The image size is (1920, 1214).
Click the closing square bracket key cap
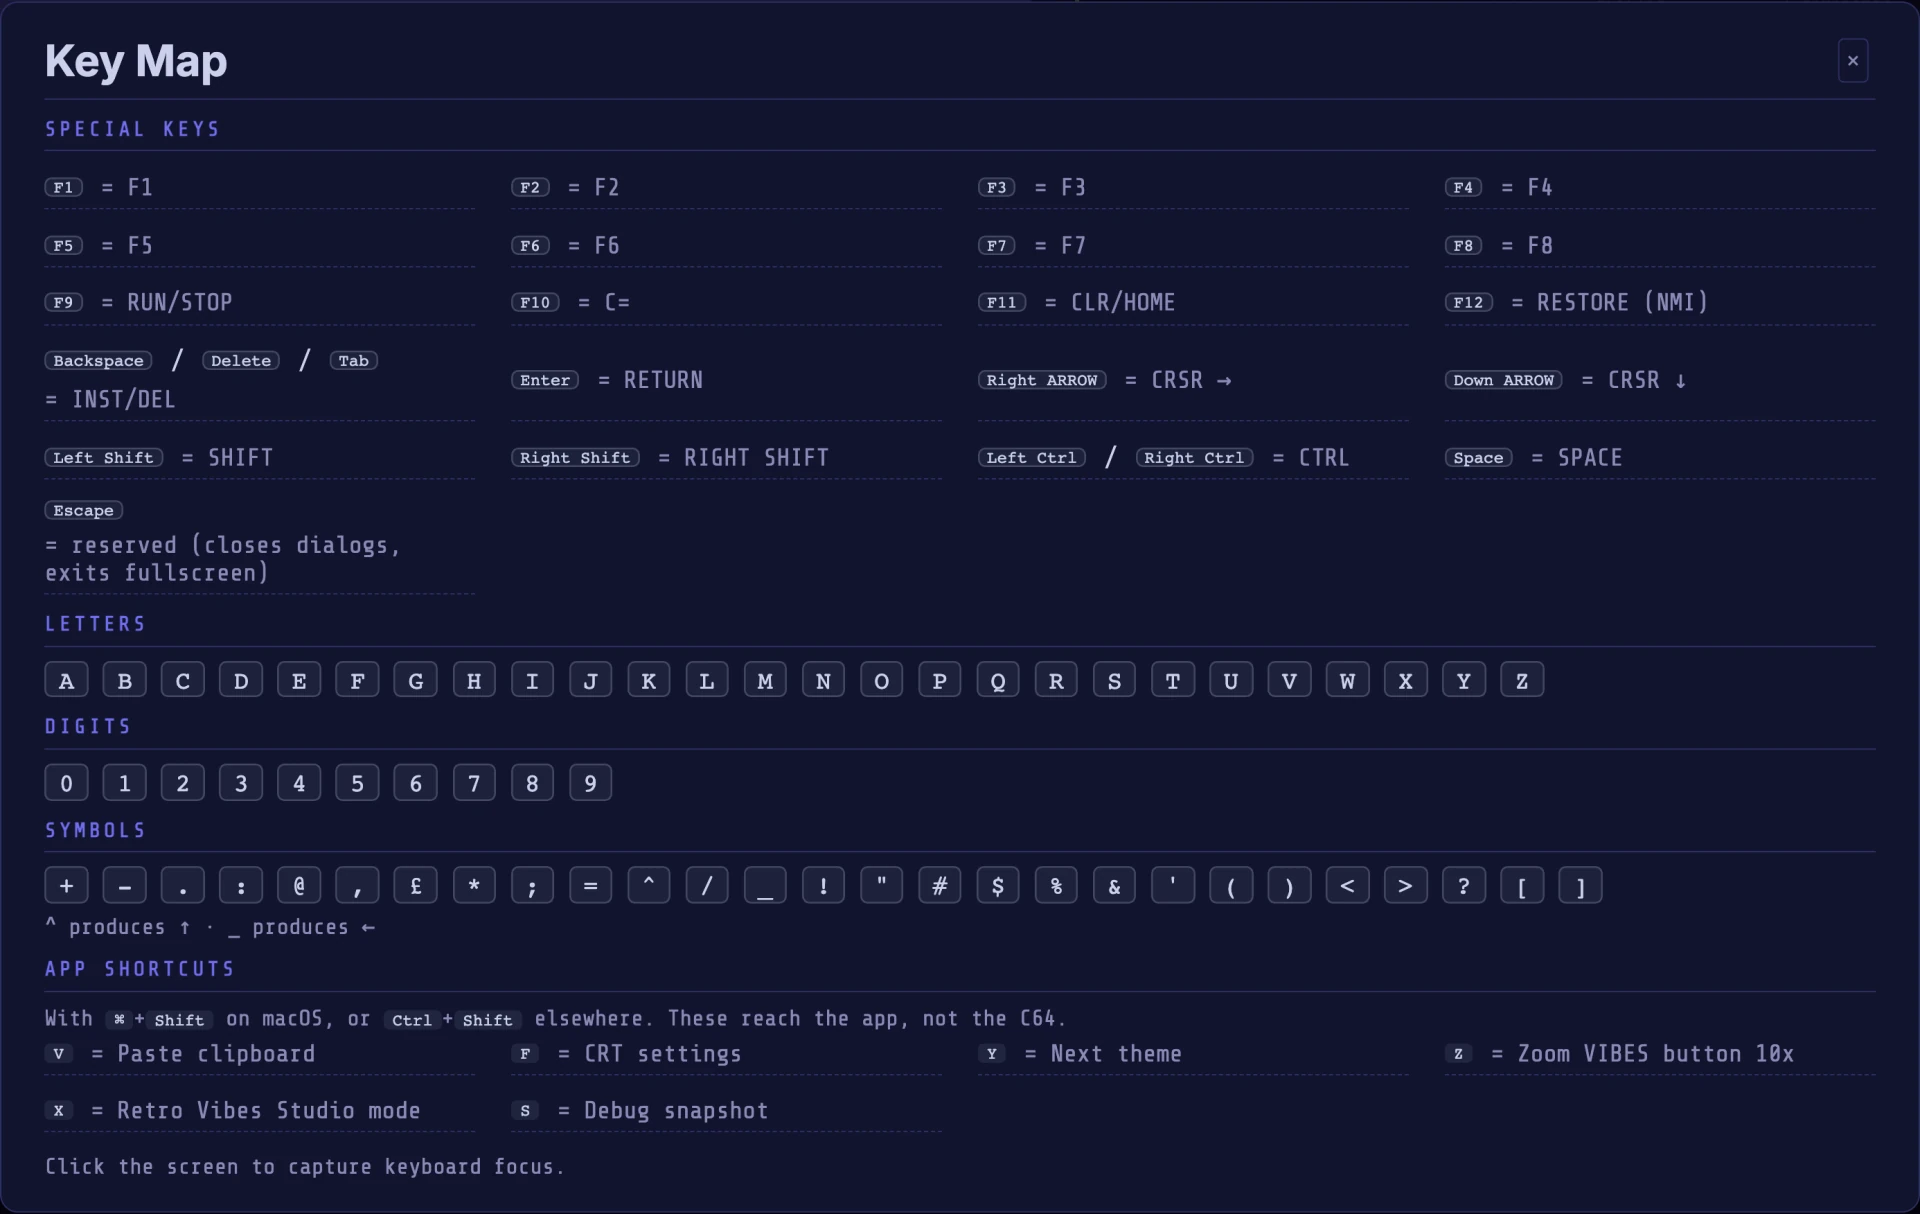1580,885
